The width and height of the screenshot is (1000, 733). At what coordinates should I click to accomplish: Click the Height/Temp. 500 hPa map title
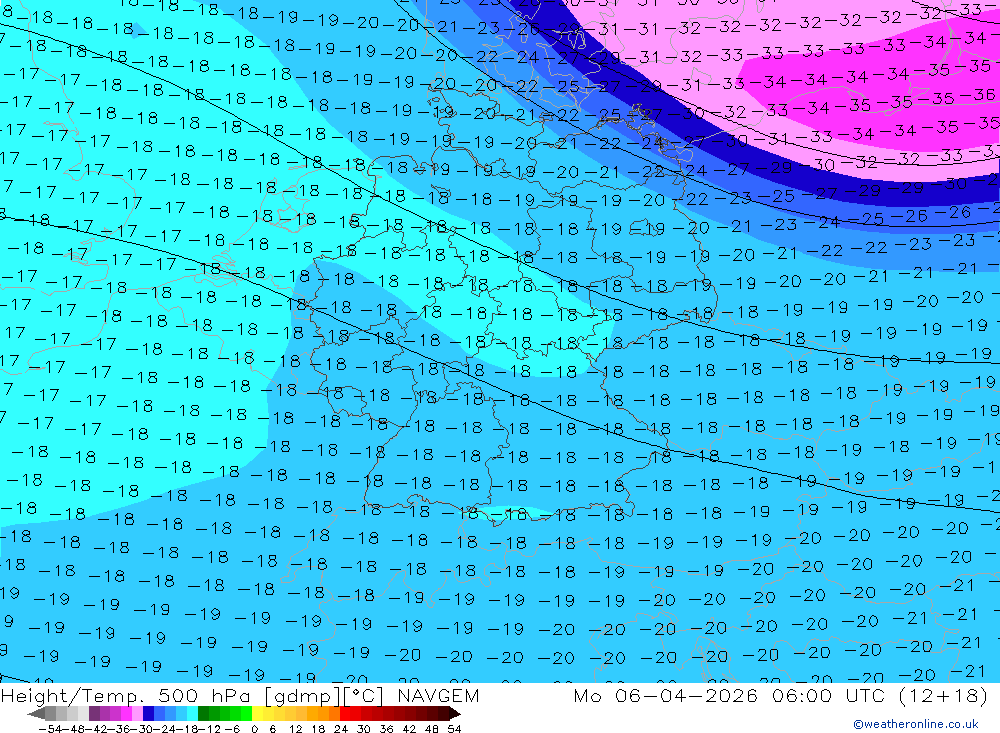coord(126,696)
